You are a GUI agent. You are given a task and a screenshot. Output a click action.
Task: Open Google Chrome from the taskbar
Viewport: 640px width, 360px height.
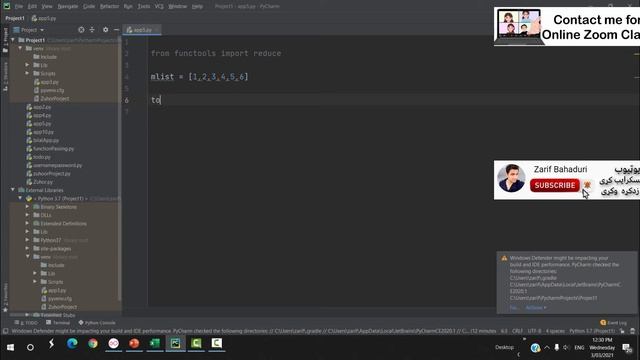(93, 344)
